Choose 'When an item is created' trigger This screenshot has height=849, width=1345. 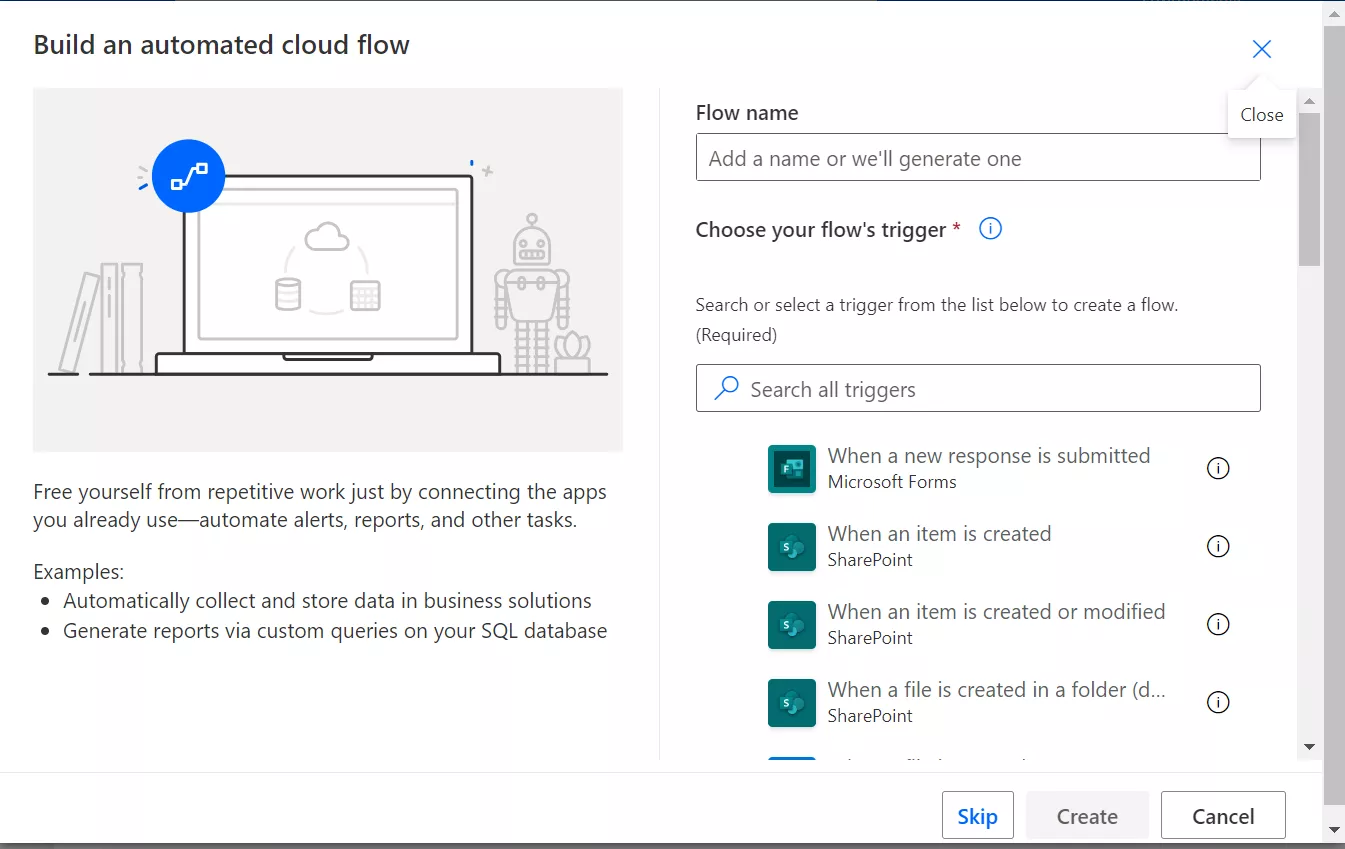click(939, 534)
